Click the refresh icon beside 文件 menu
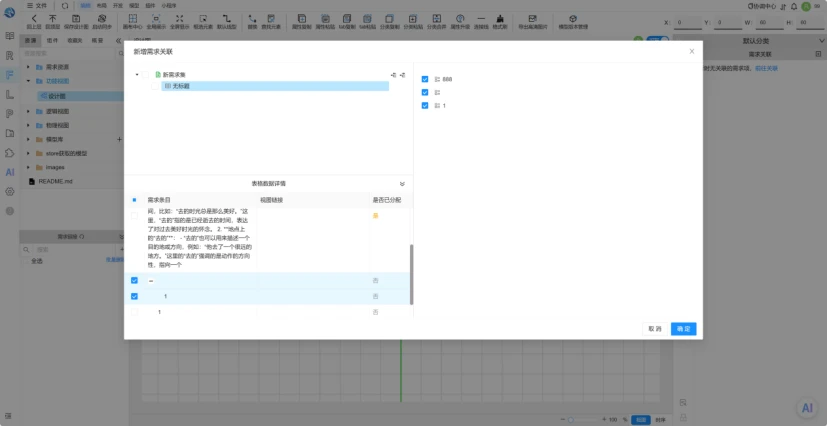 point(64,6)
